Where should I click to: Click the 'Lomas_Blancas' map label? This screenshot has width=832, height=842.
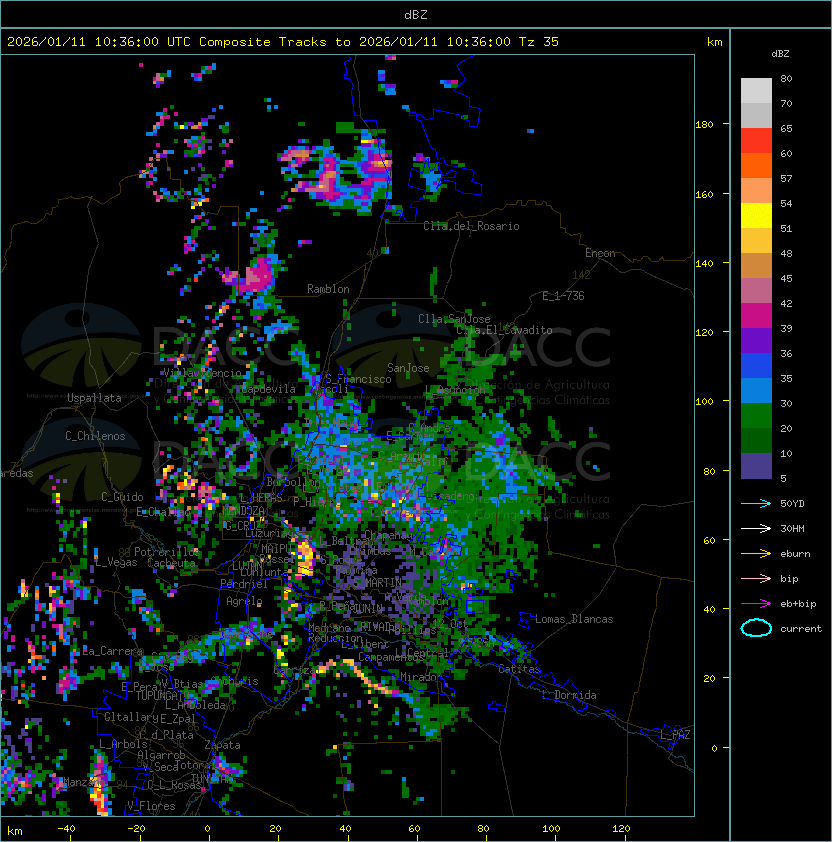tap(574, 619)
